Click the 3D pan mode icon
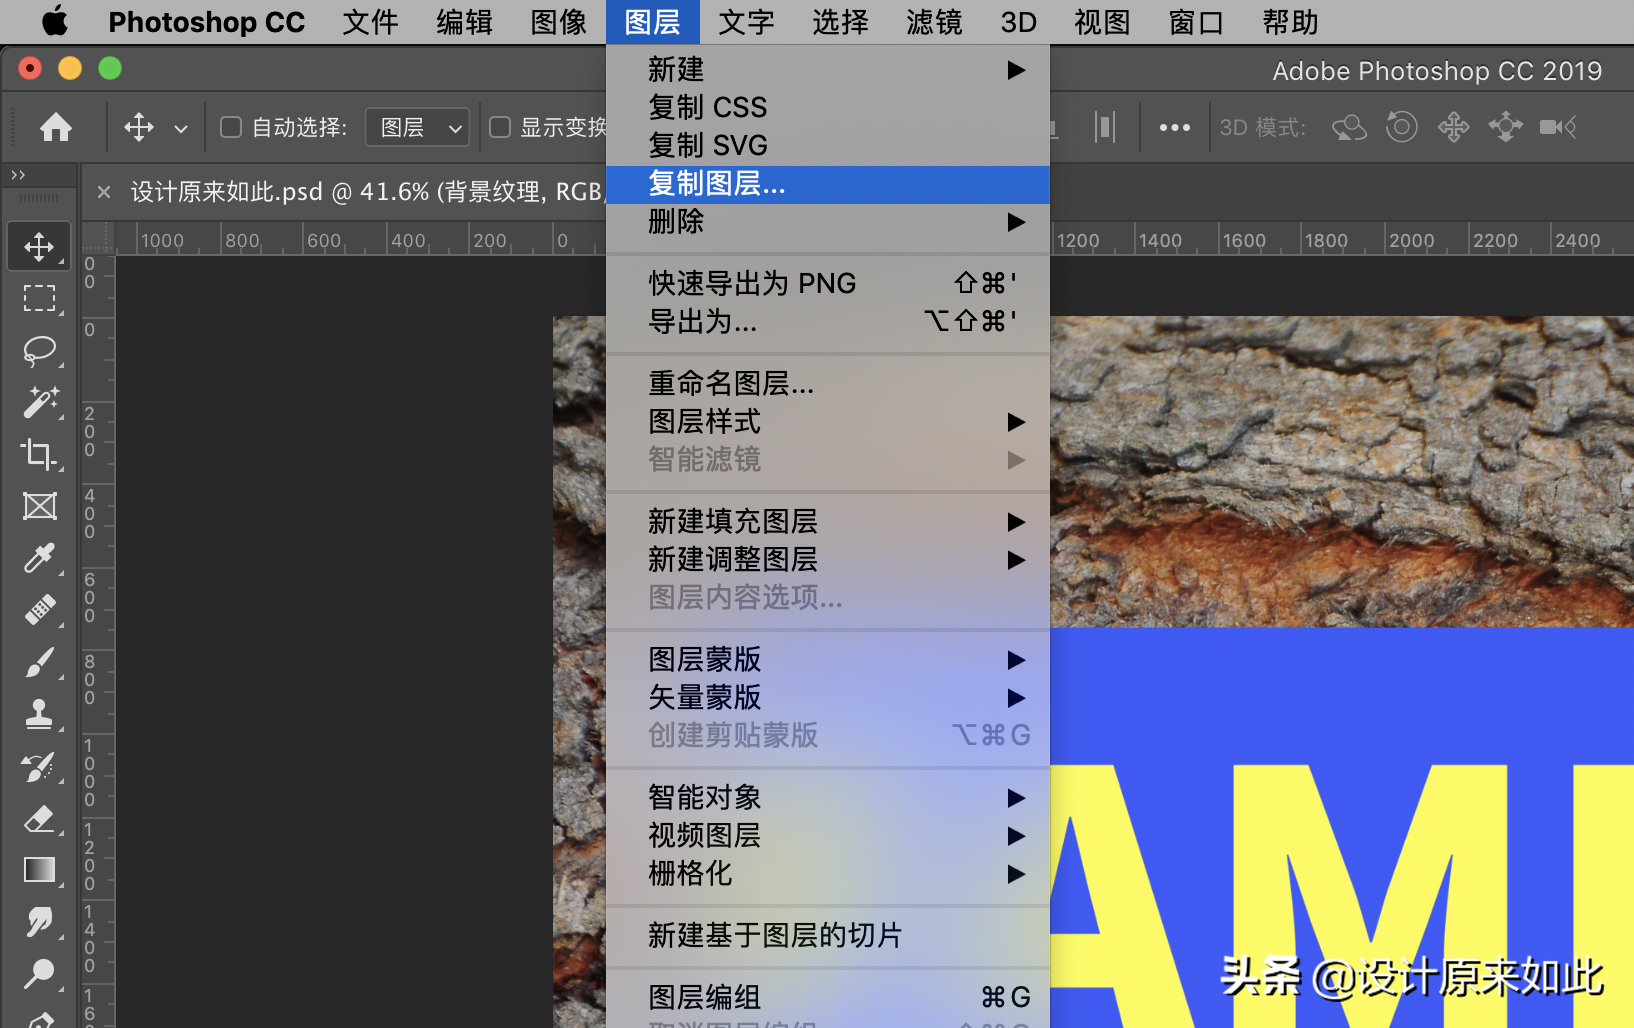This screenshot has height=1028, width=1634. 1454,127
